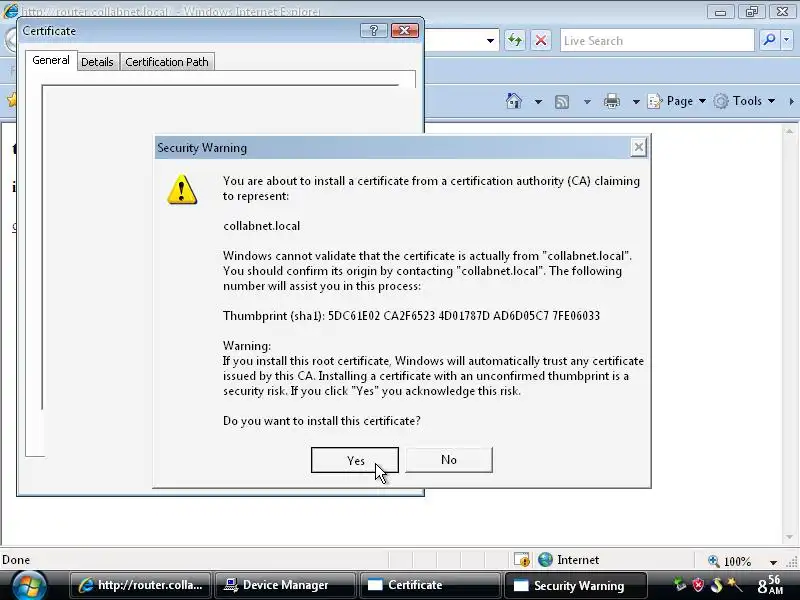Expand the address bar history dropdown
The width and height of the screenshot is (800, 600).
[490, 40]
